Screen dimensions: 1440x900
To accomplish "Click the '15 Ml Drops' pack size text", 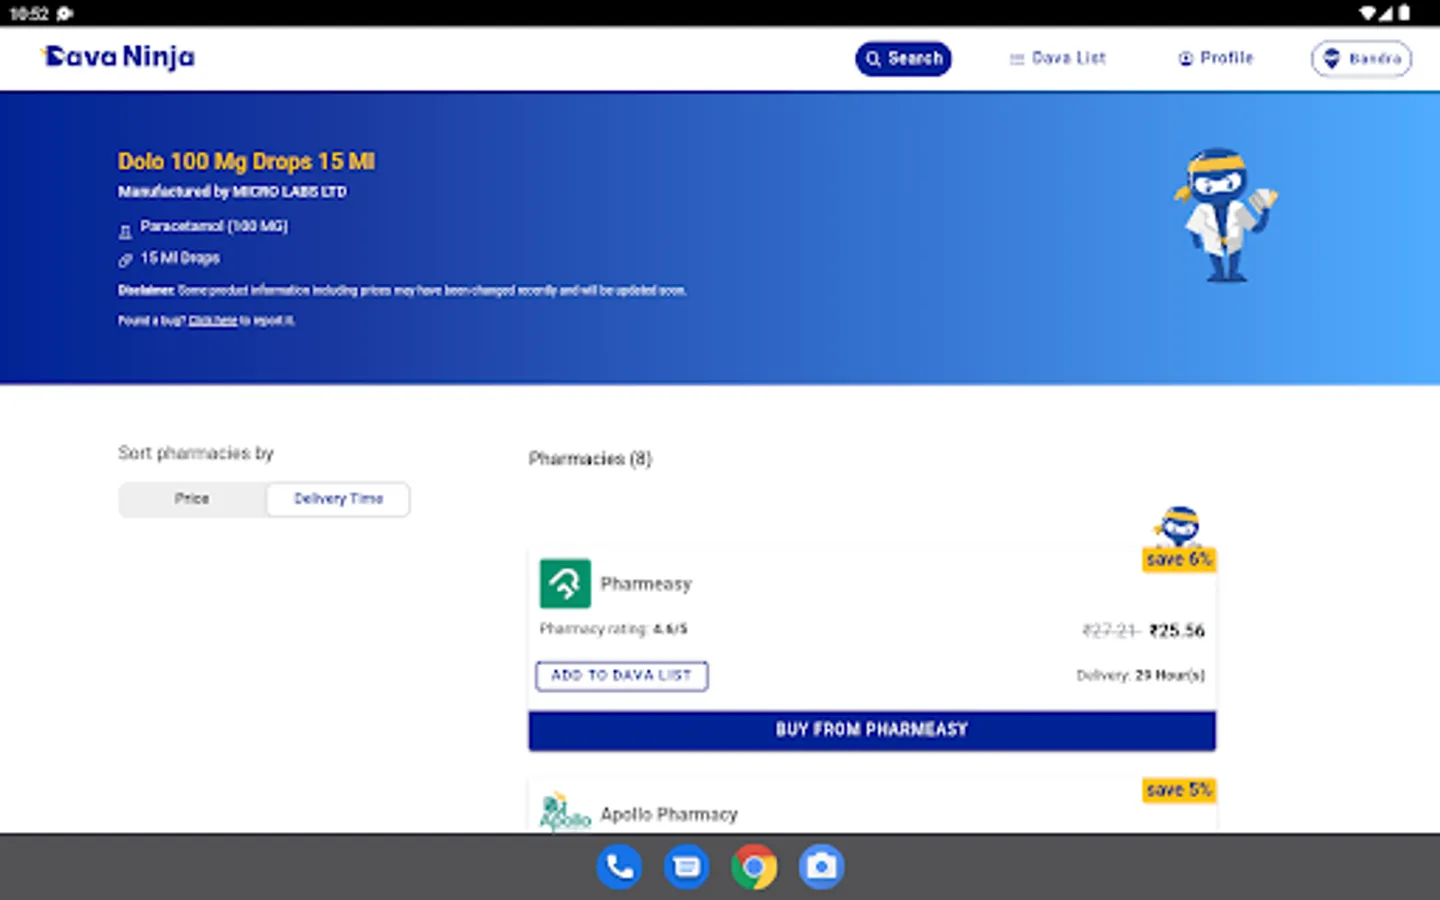I will [x=180, y=258].
